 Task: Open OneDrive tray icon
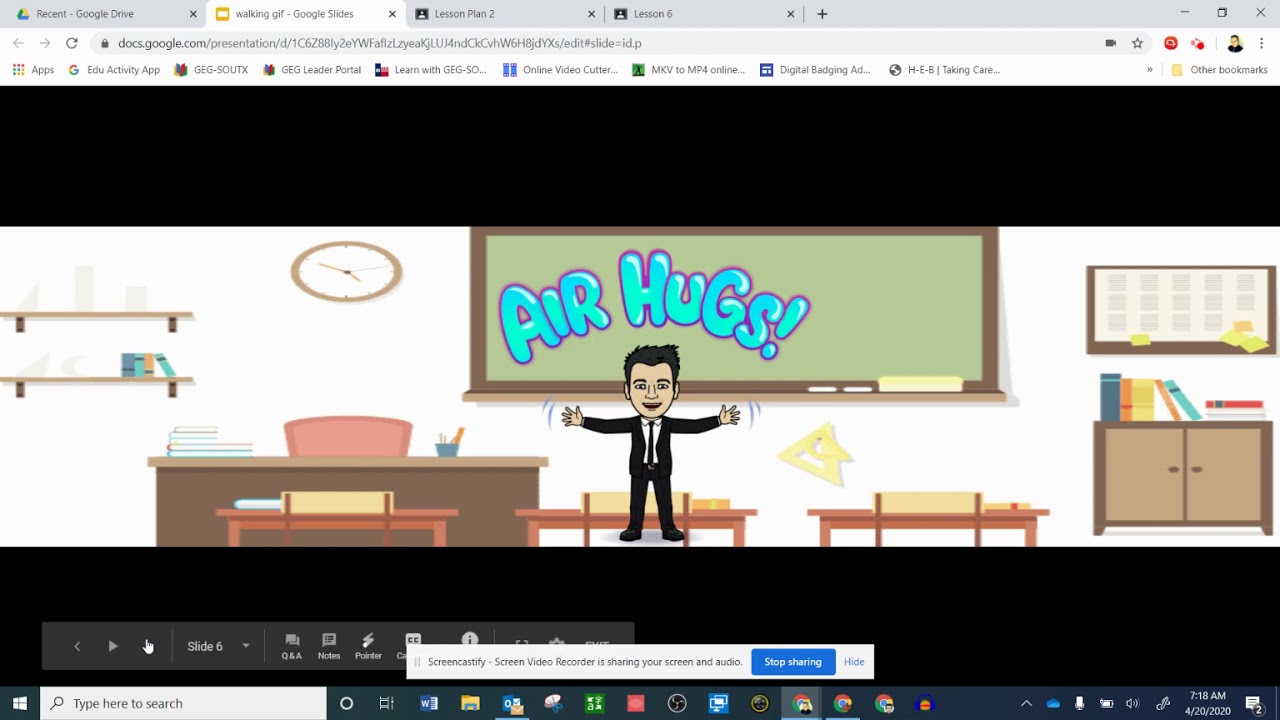[x=1053, y=703]
